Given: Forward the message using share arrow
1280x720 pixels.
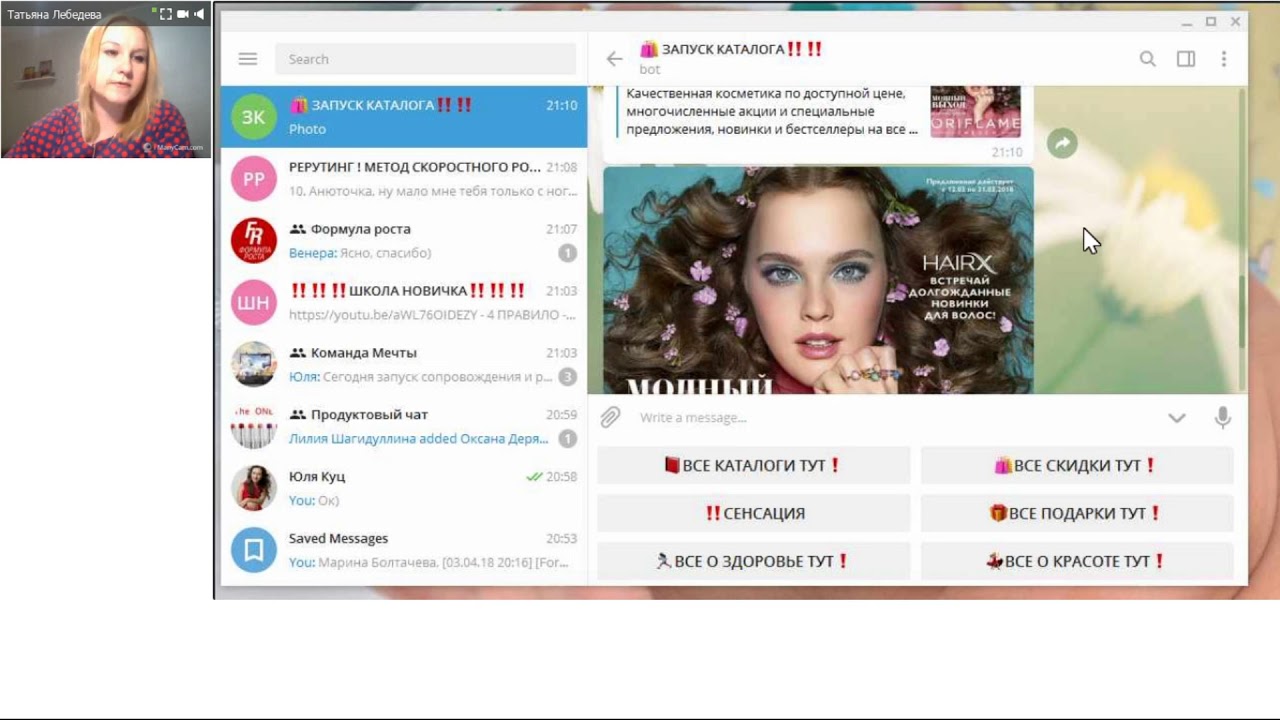Looking at the screenshot, I should click(x=1062, y=144).
